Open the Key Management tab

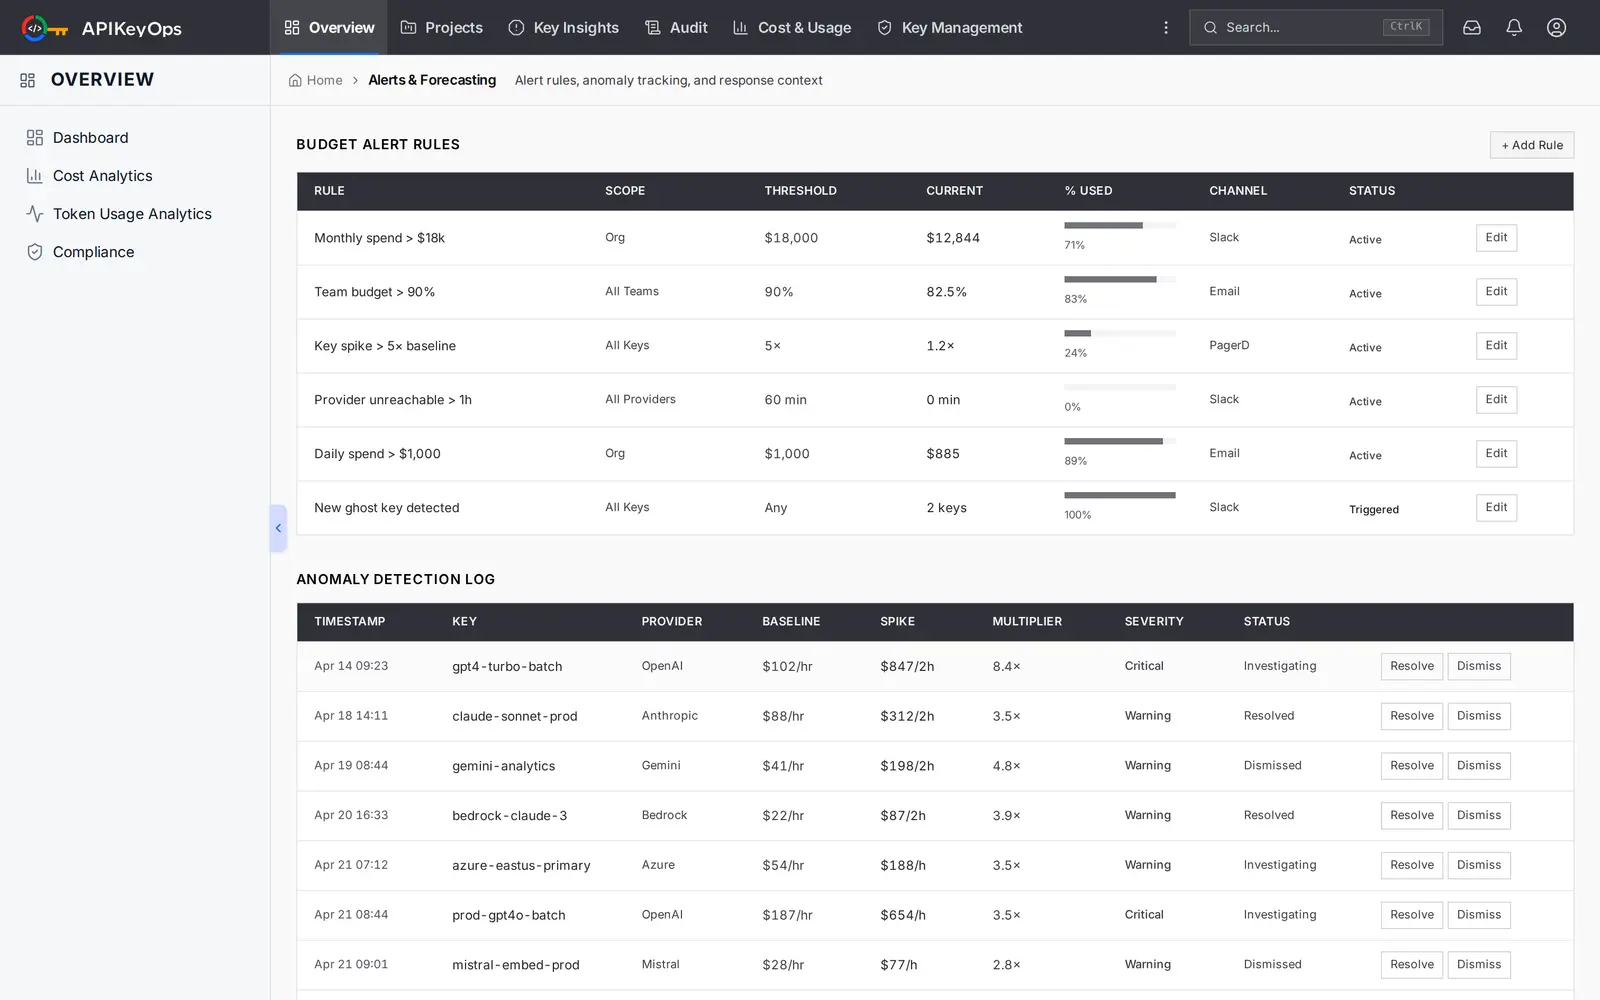click(x=949, y=28)
